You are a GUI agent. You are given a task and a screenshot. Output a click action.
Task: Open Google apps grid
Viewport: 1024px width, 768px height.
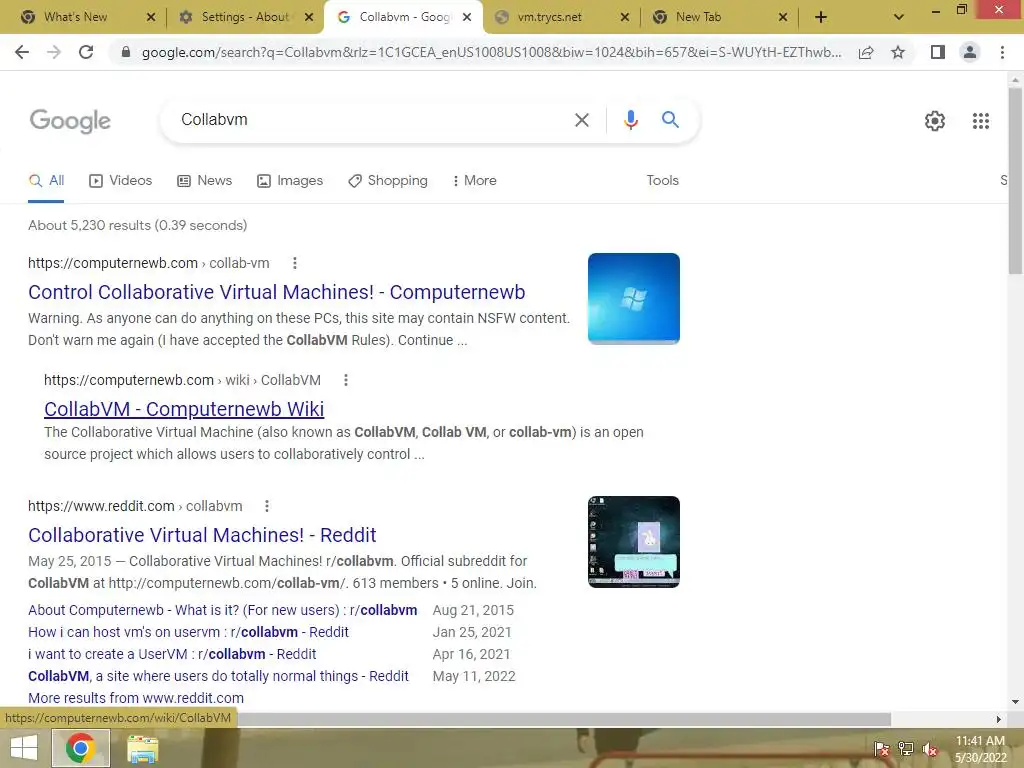(981, 121)
